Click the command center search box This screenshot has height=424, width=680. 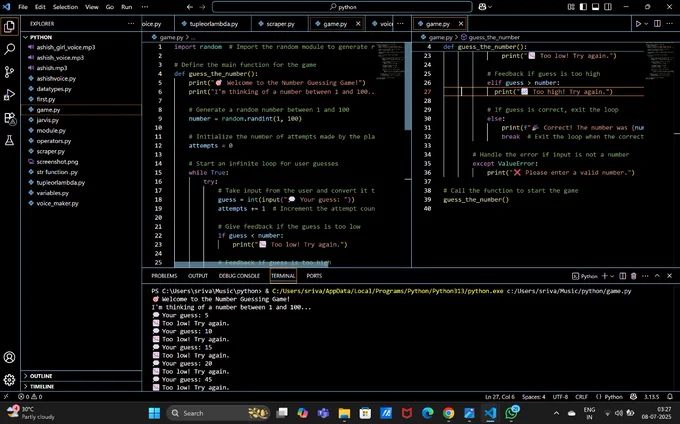(x=342, y=7)
